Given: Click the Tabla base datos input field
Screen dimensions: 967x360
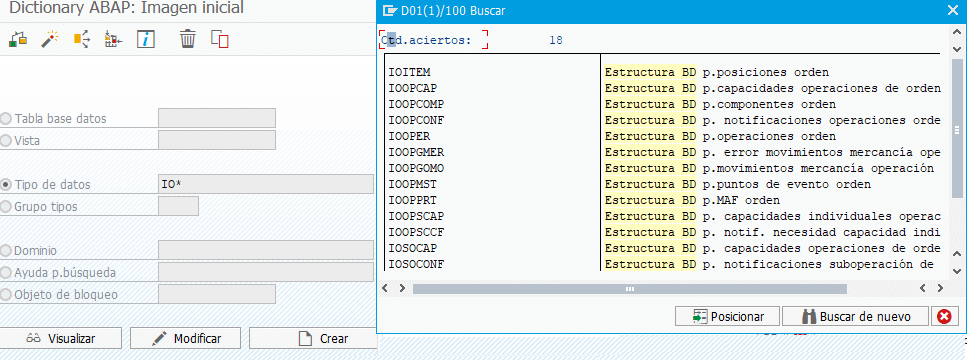Looking at the screenshot, I should 217,118.
